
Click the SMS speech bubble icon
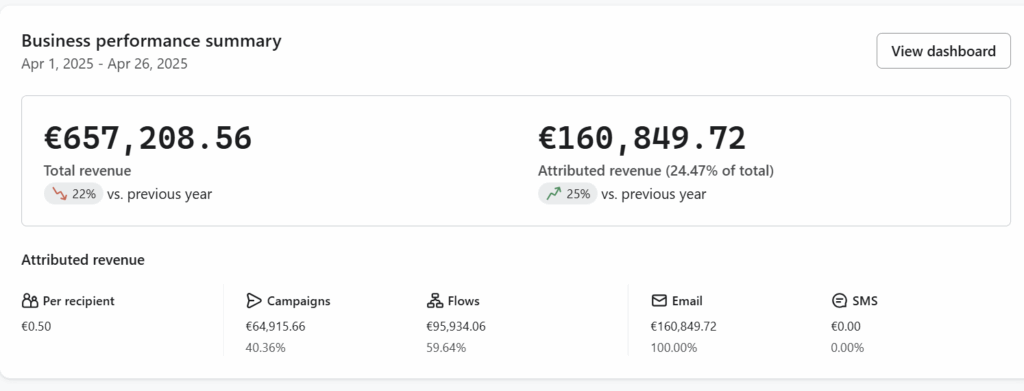839,301
